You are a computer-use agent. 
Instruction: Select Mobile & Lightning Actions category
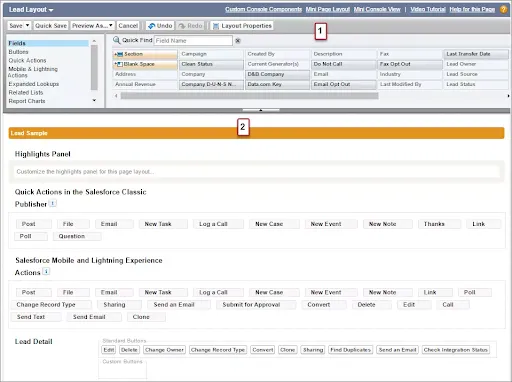pos(33,72)
